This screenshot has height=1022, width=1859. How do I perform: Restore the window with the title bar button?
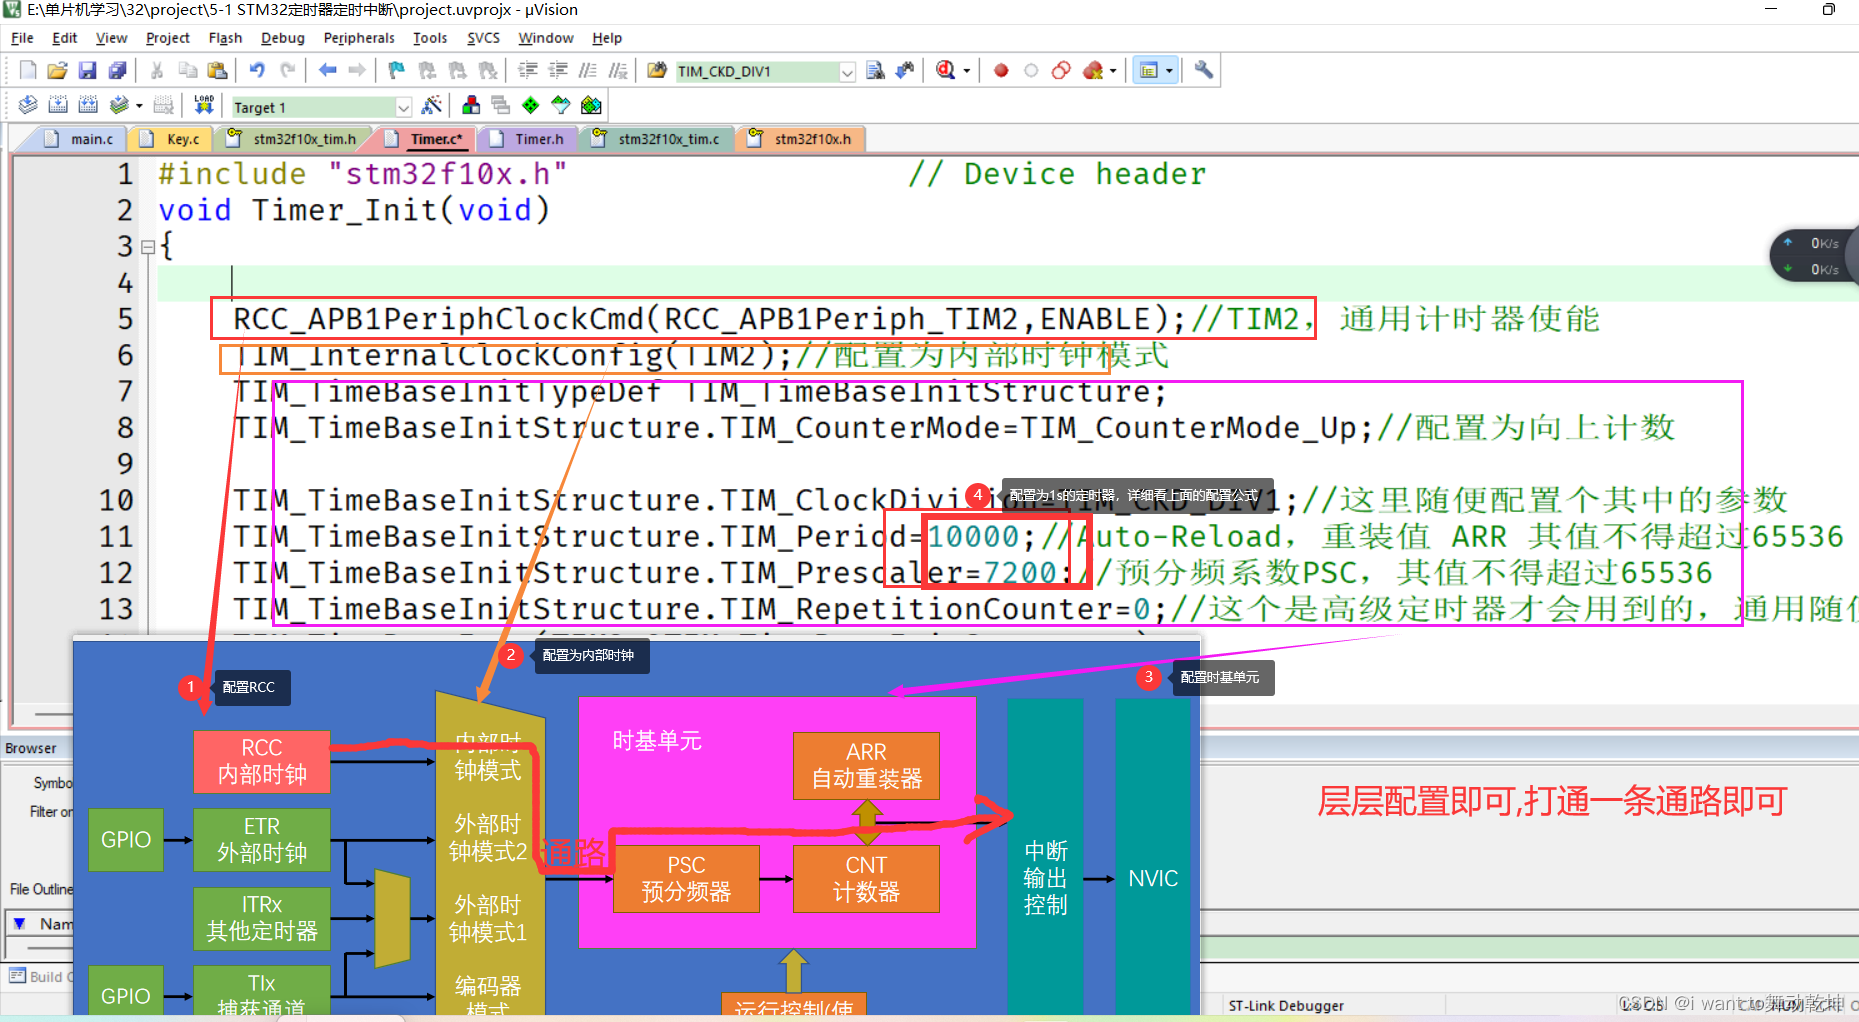1829,9
